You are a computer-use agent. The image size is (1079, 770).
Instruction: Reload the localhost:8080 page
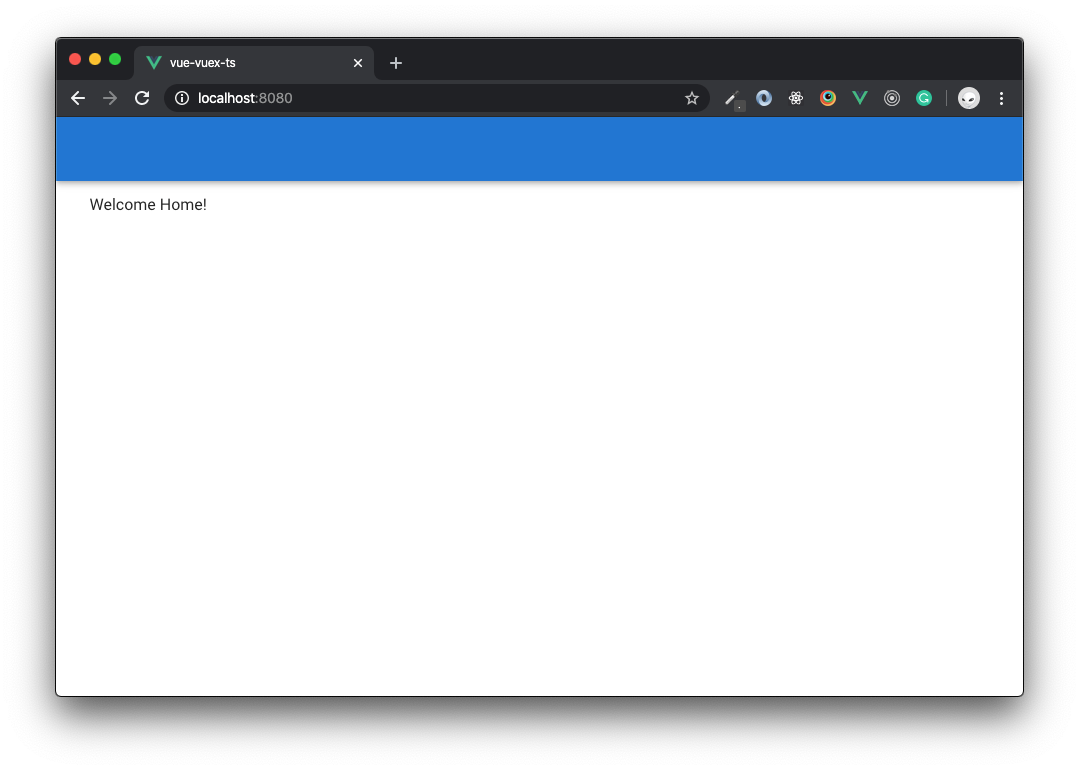click(x=141, y=98)
